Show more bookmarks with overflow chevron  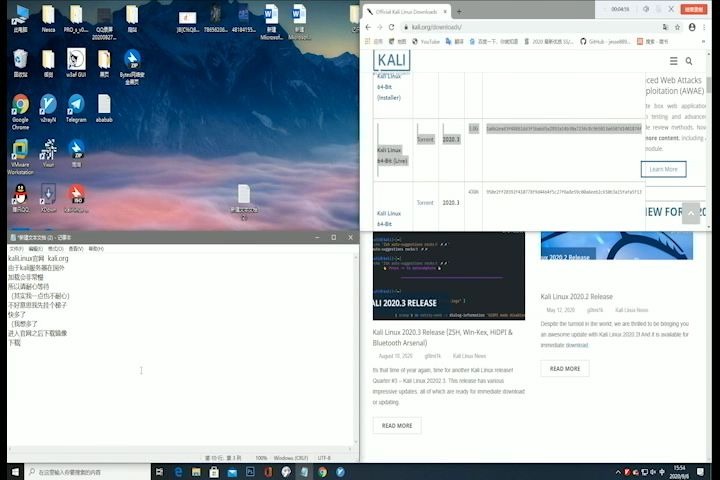703,41
